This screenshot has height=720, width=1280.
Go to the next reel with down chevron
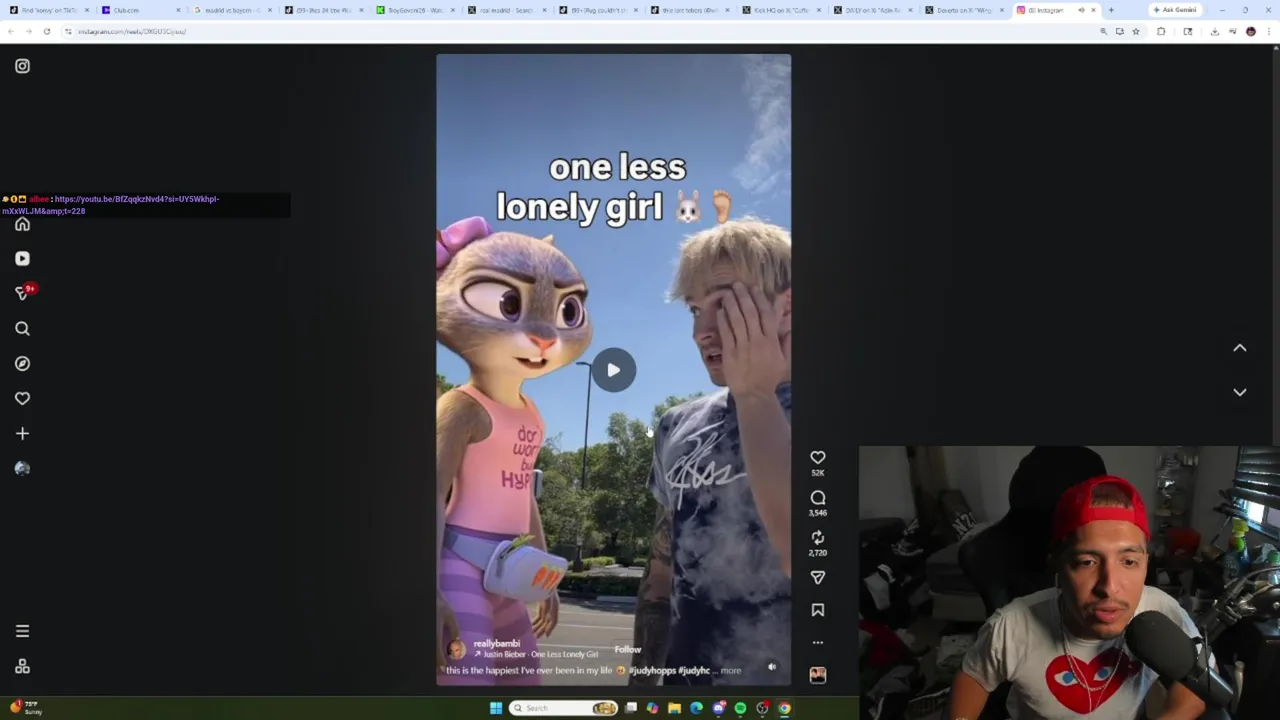(1239, 392)
